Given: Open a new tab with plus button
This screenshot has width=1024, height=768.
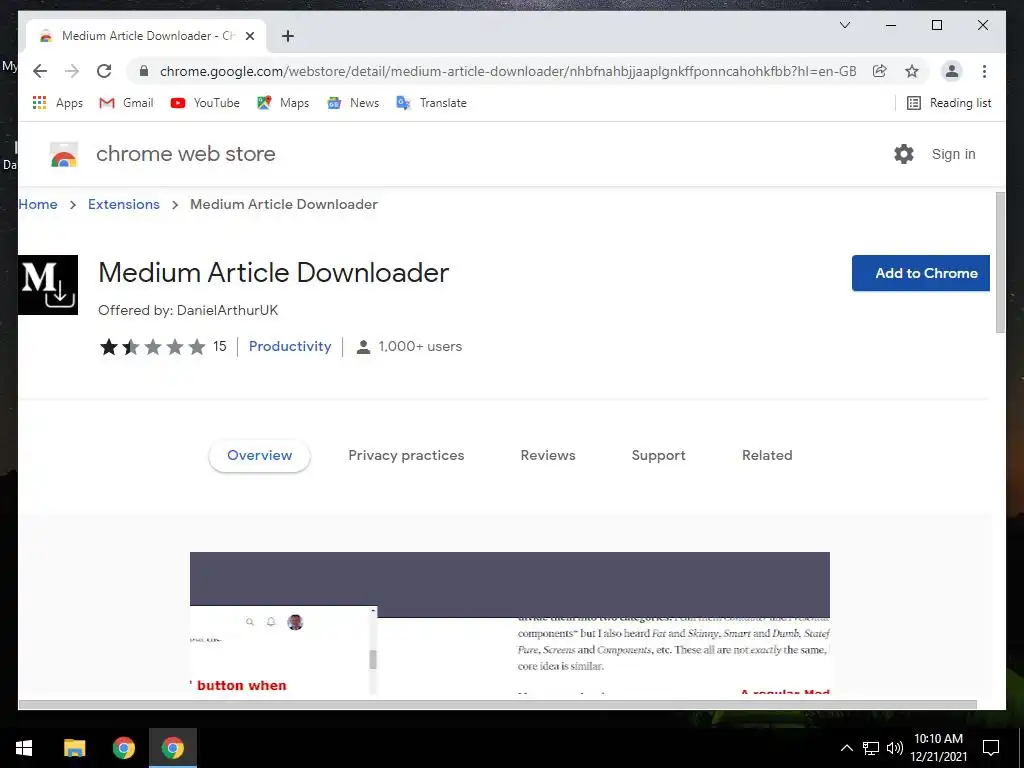Looking at the screenshot, I should pyautogui.click(x=288, y=36).
